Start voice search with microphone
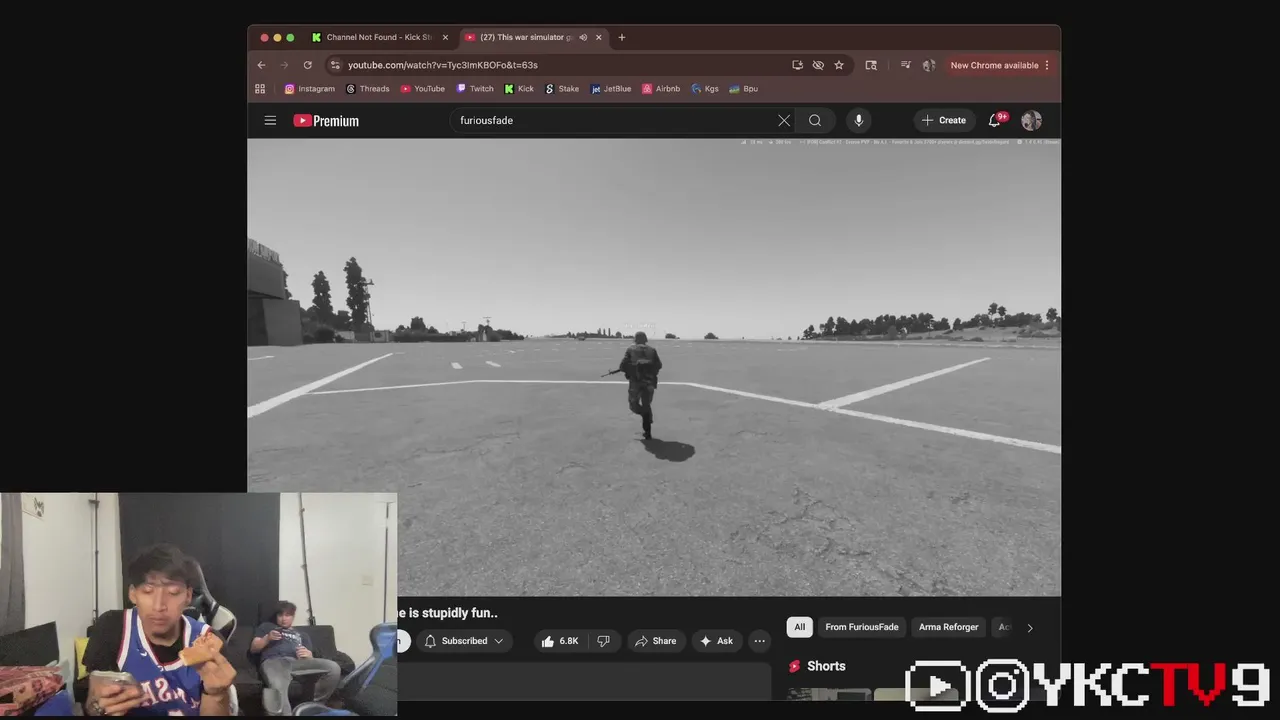 click(858, 120)
